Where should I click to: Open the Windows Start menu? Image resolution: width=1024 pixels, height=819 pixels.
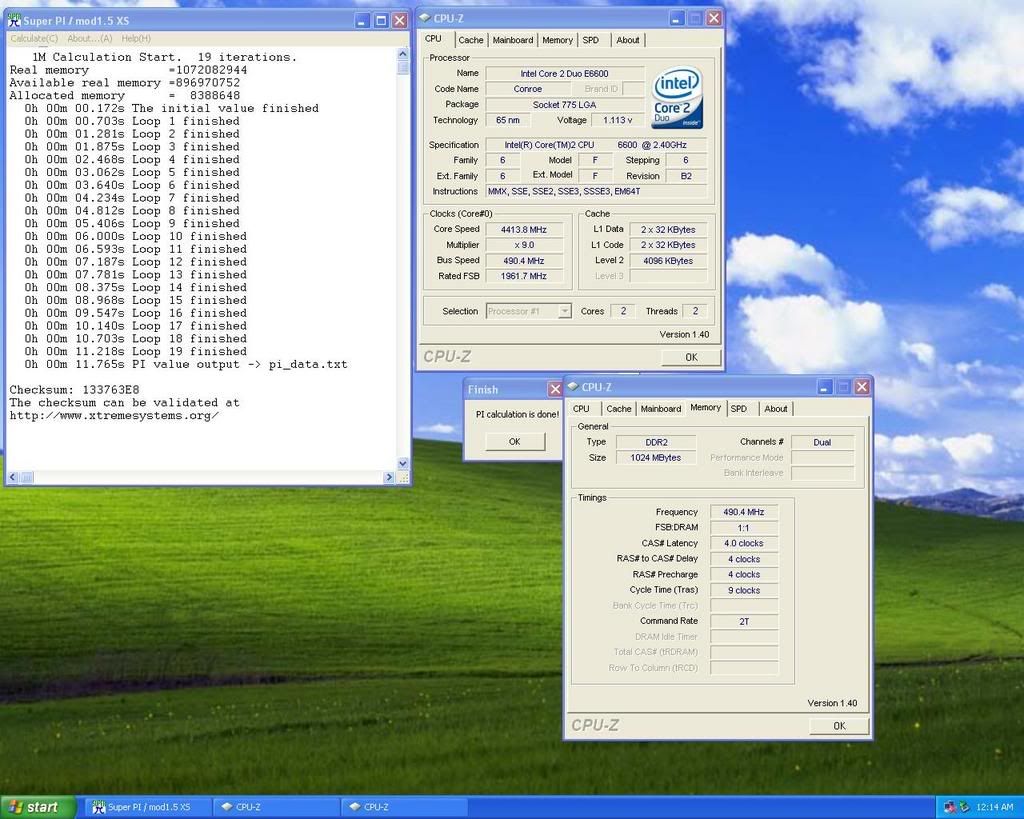pos(38,807)
